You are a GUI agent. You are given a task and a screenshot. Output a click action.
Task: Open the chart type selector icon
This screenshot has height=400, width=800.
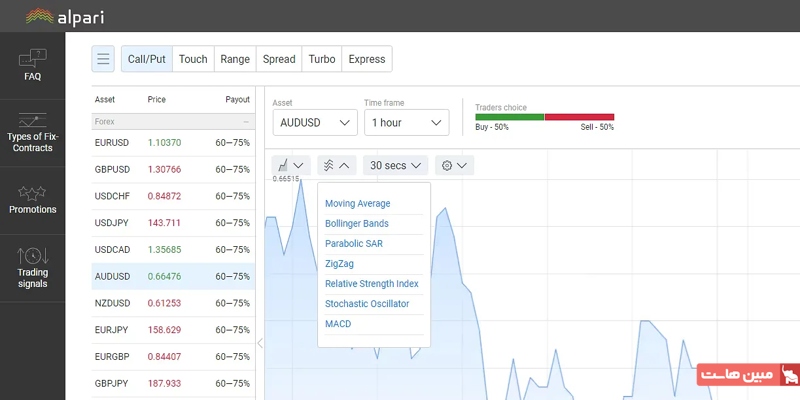(x=290, y=165)
